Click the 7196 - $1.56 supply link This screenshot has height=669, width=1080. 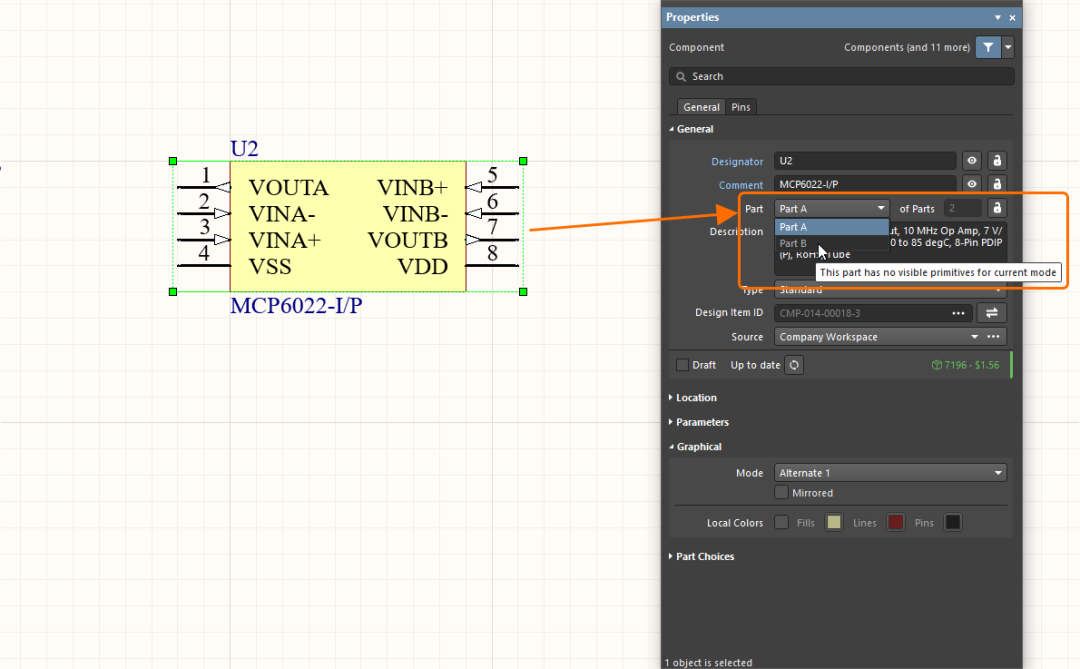coord(965,364)
